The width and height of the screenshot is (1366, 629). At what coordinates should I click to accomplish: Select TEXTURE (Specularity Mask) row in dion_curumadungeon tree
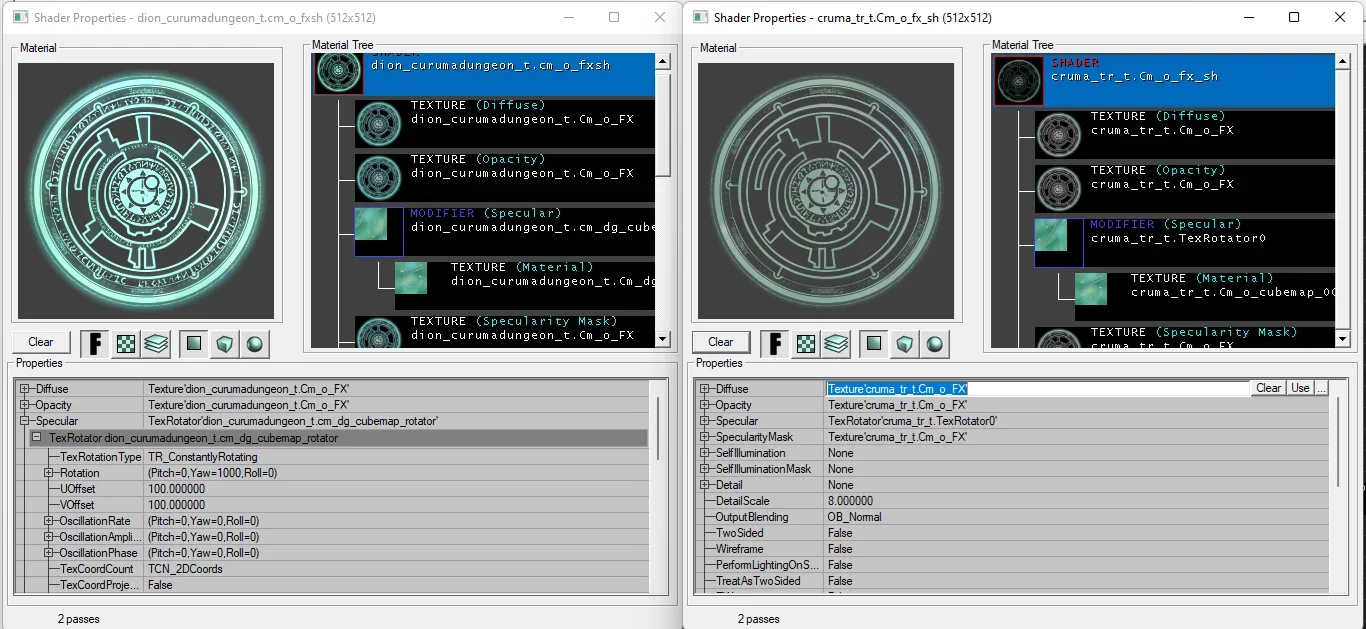504,331
